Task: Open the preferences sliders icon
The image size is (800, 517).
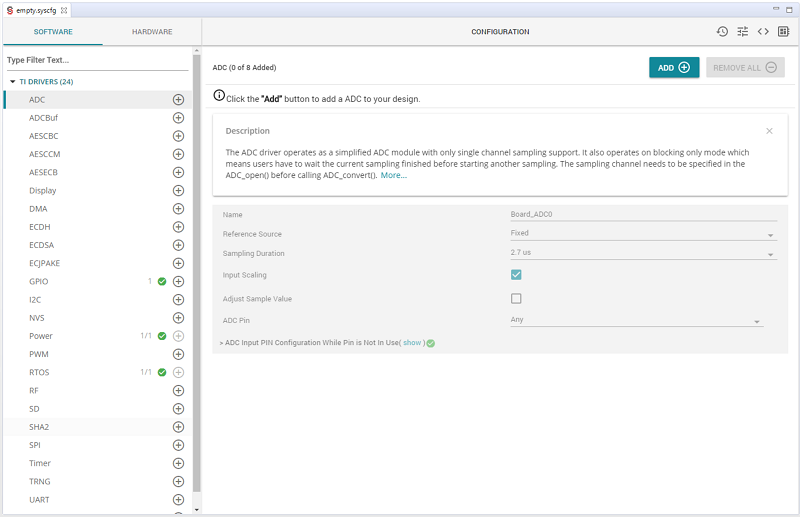Action: pyautogui.click(x=743, y=32)
